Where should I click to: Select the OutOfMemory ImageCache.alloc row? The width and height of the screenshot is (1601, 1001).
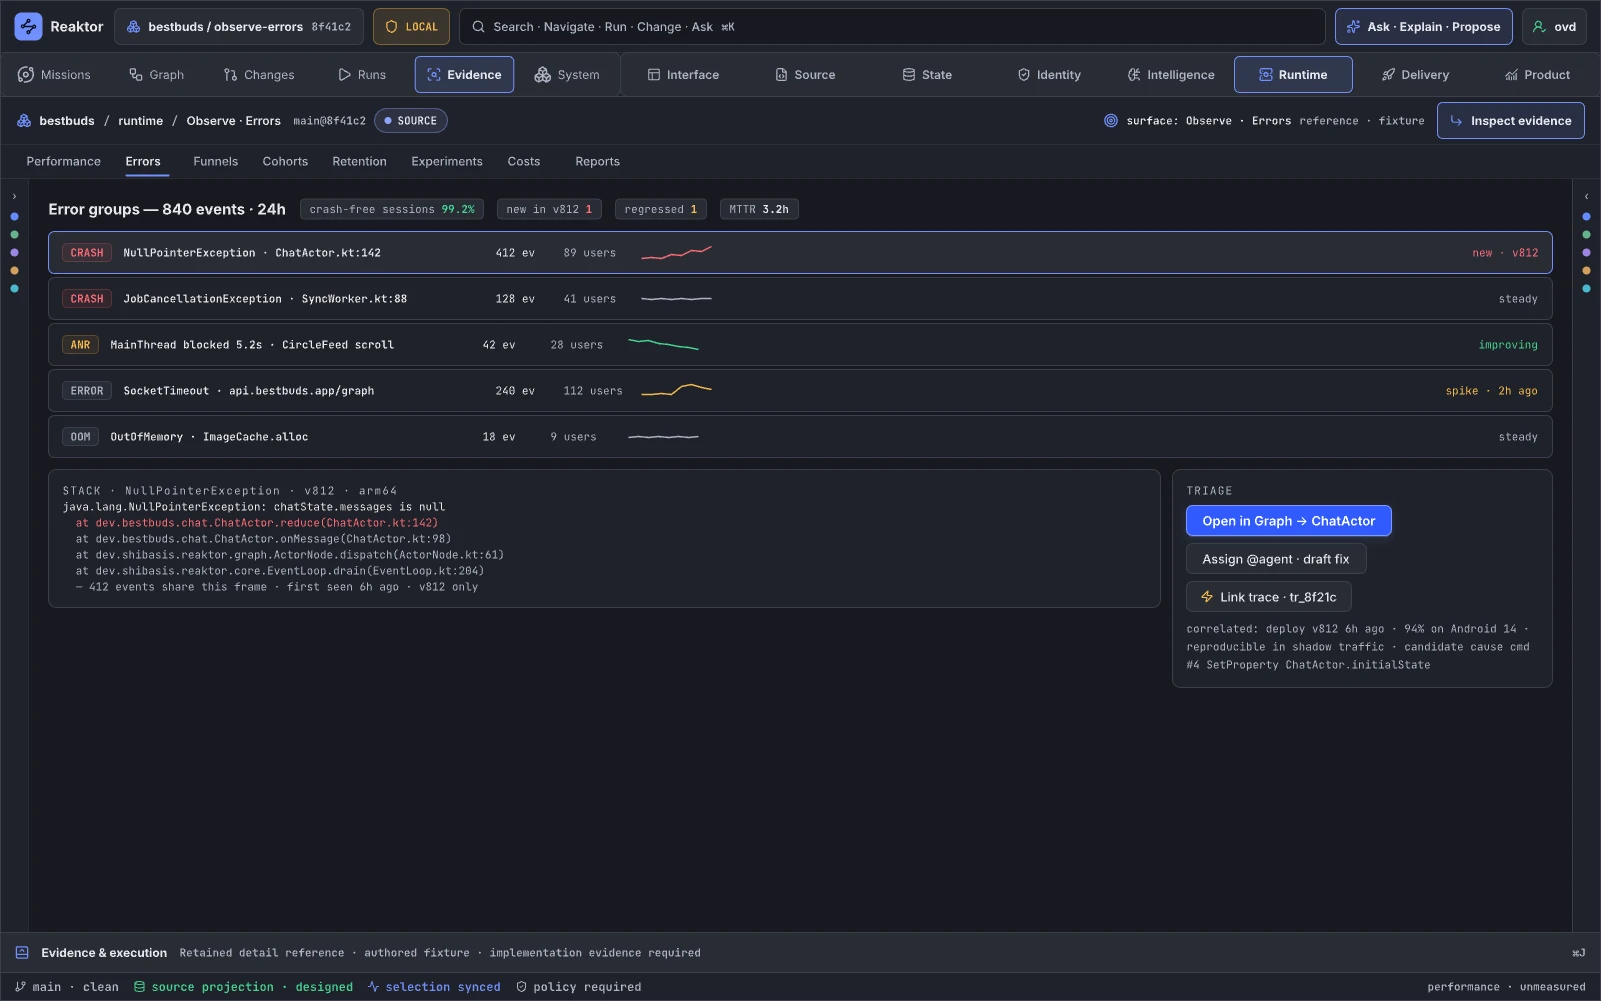(800, 437)
